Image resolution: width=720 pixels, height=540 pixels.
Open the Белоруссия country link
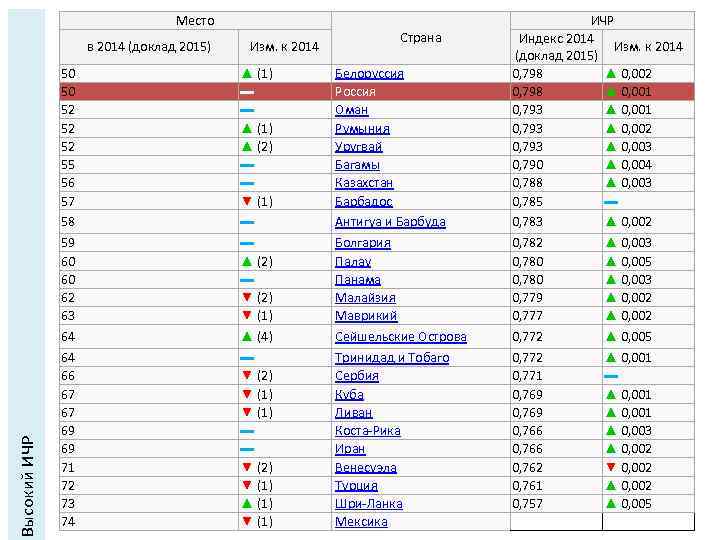tap(369, 73)
